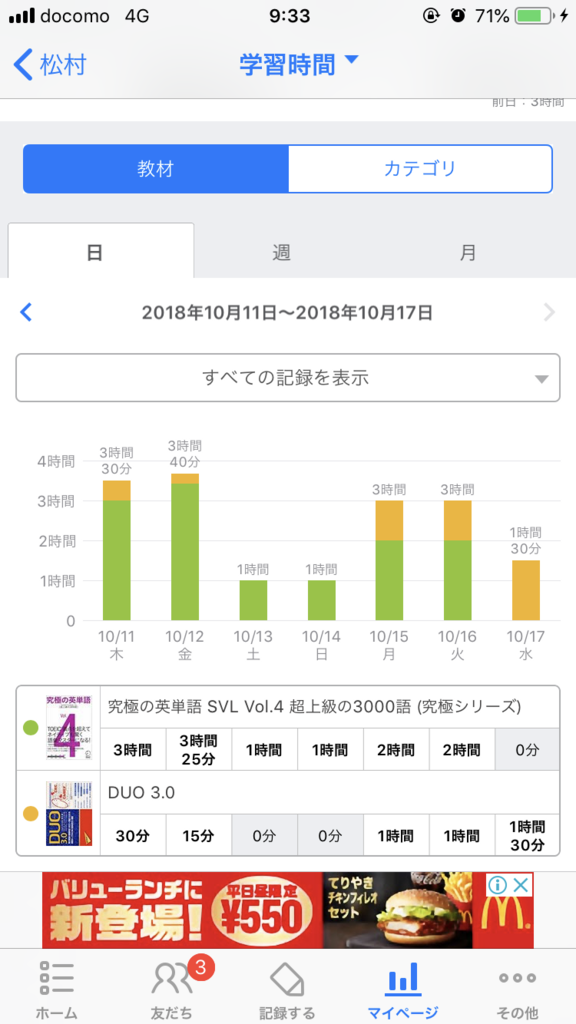The image size is (576, 1024).
Task: Tap the 9:33 clock in status bar
Action: [288, 17]
